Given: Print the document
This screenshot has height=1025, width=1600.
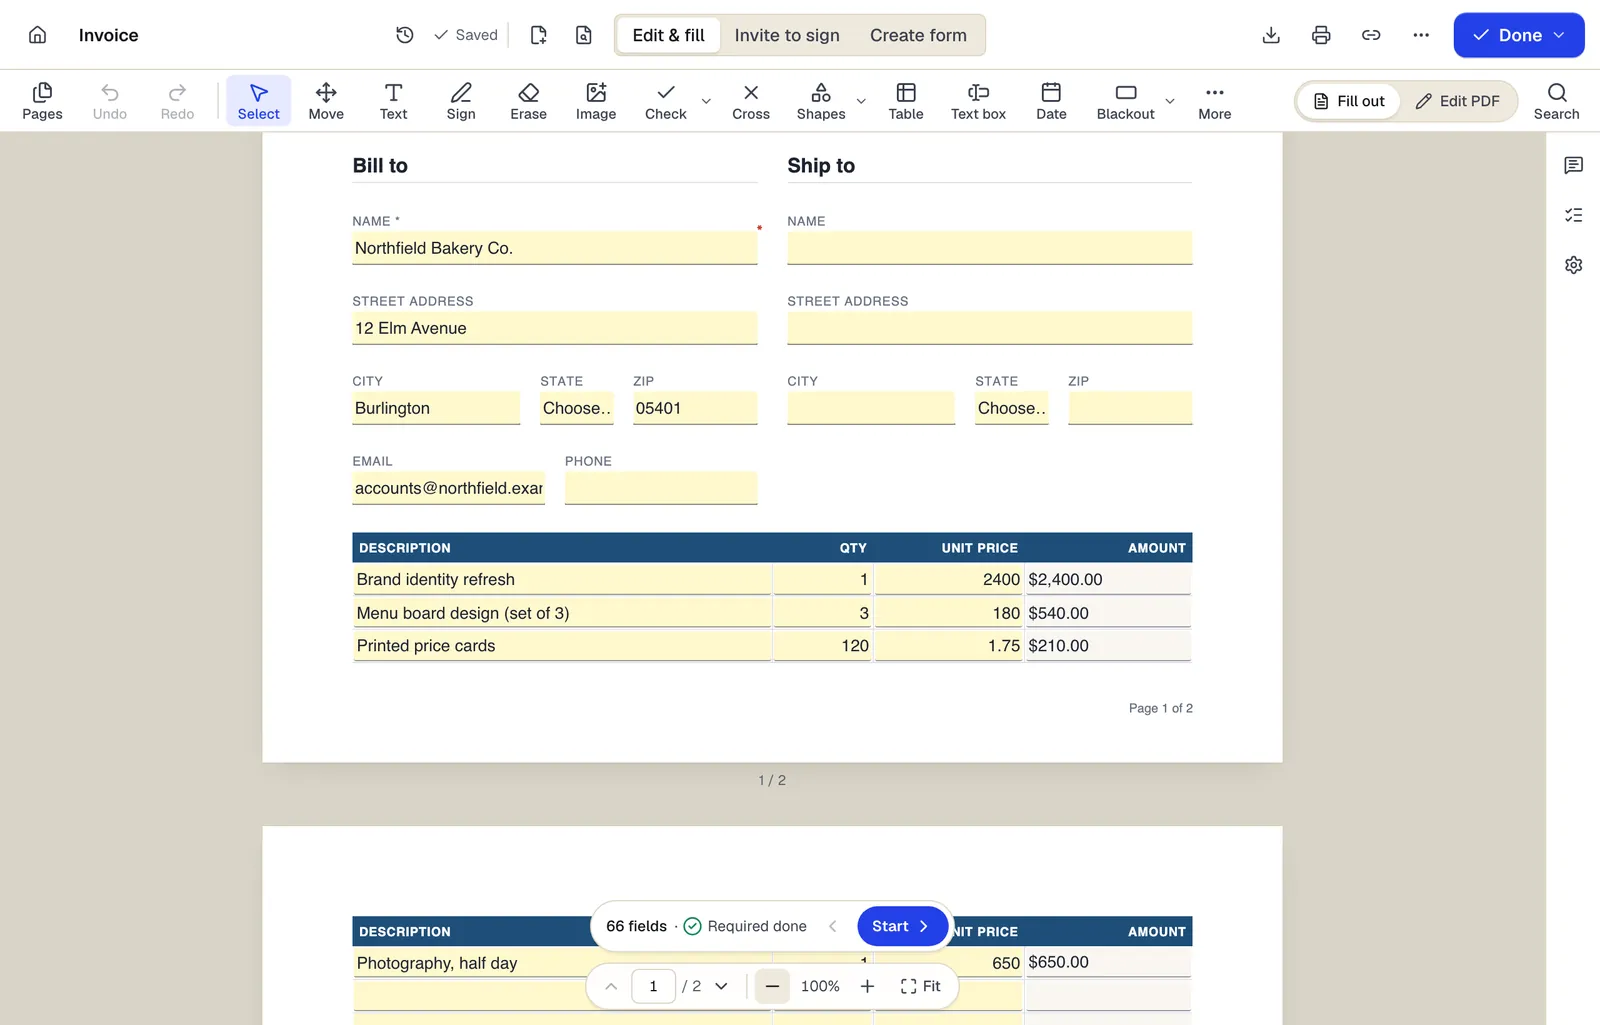Looking at the screenshot, I should [1321, 35].
